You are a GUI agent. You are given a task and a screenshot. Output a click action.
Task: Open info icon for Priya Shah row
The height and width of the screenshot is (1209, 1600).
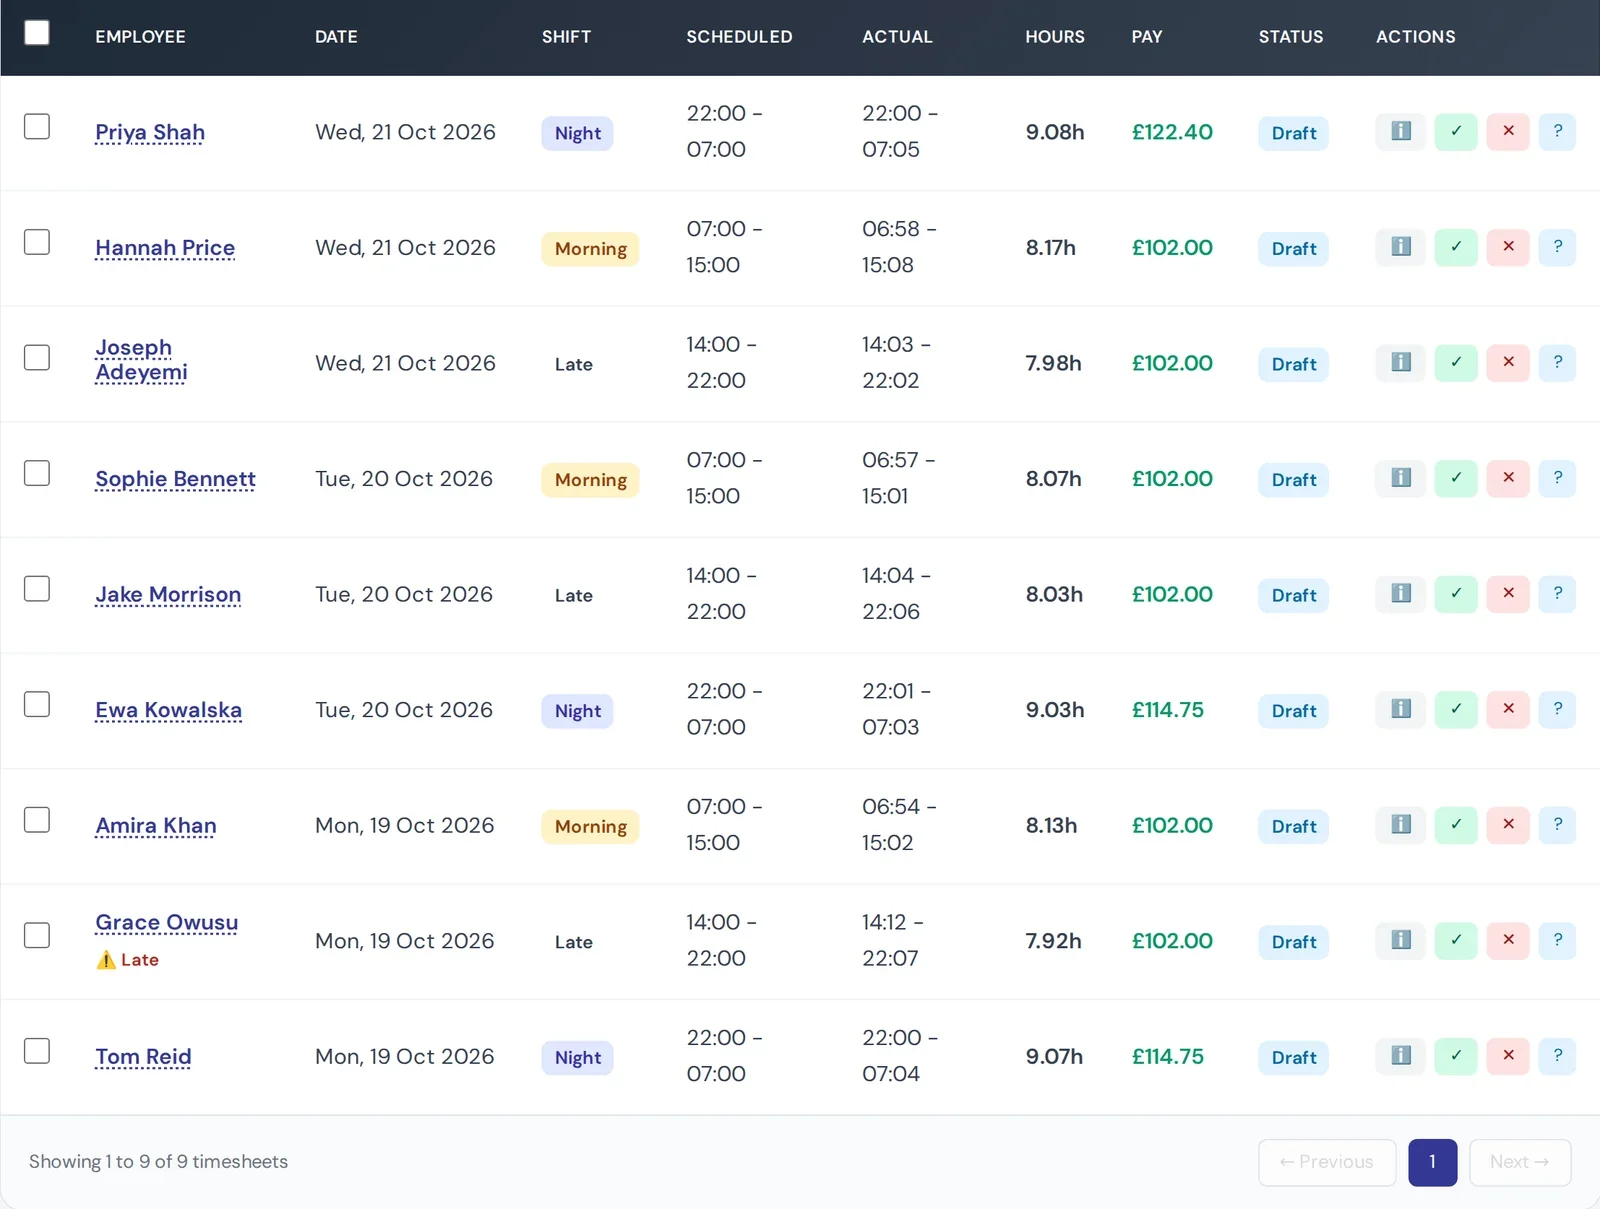pyautogui.click(x=1401, y=132)
